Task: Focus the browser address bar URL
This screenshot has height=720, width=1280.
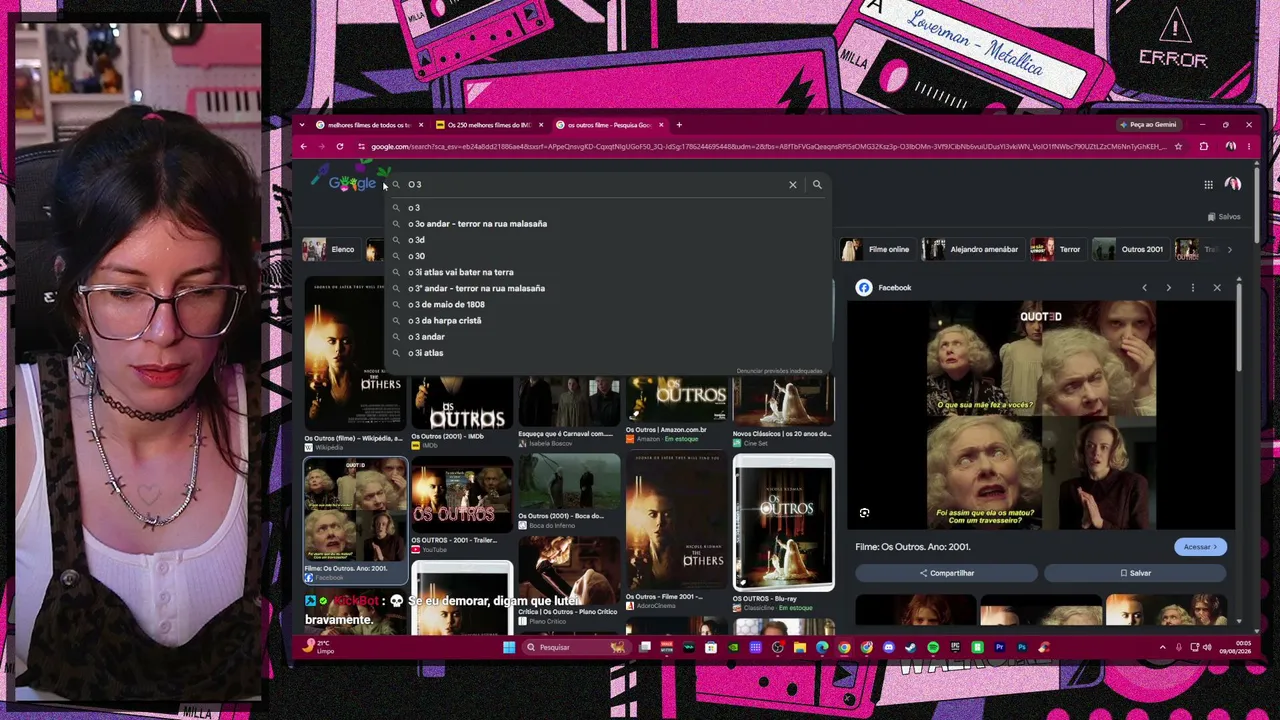Action: [768, 146]
